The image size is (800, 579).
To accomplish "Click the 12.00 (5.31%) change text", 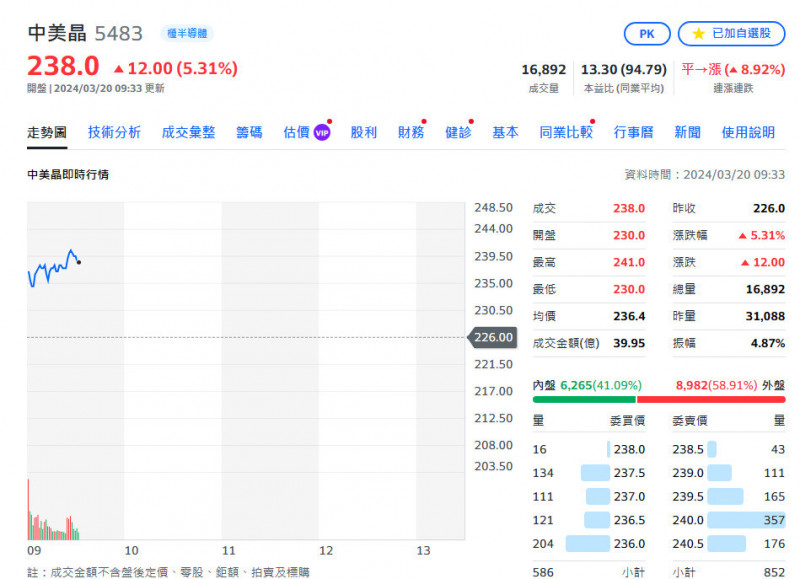I will pyautogui.click(x=182, y=68).
